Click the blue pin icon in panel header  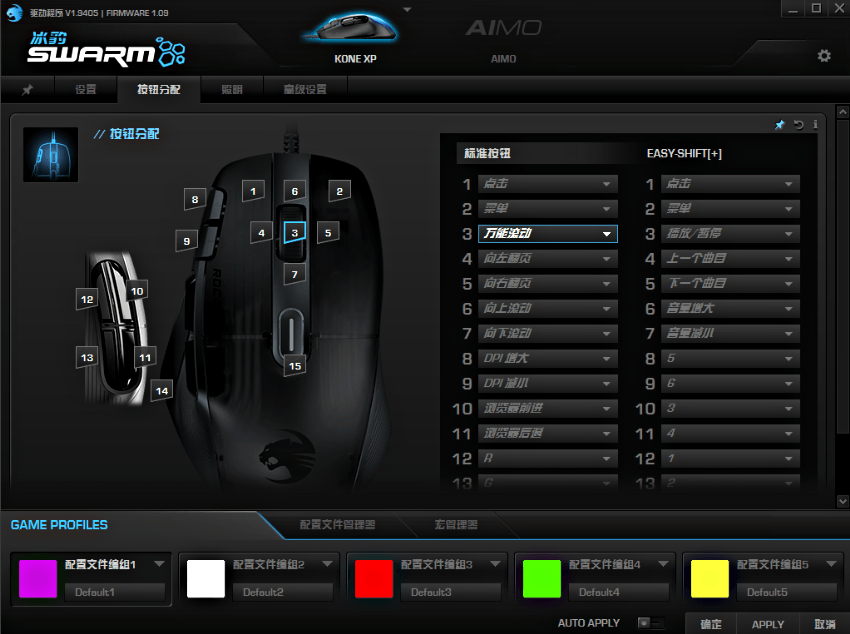pyautogui.click(x=780, y=125)
